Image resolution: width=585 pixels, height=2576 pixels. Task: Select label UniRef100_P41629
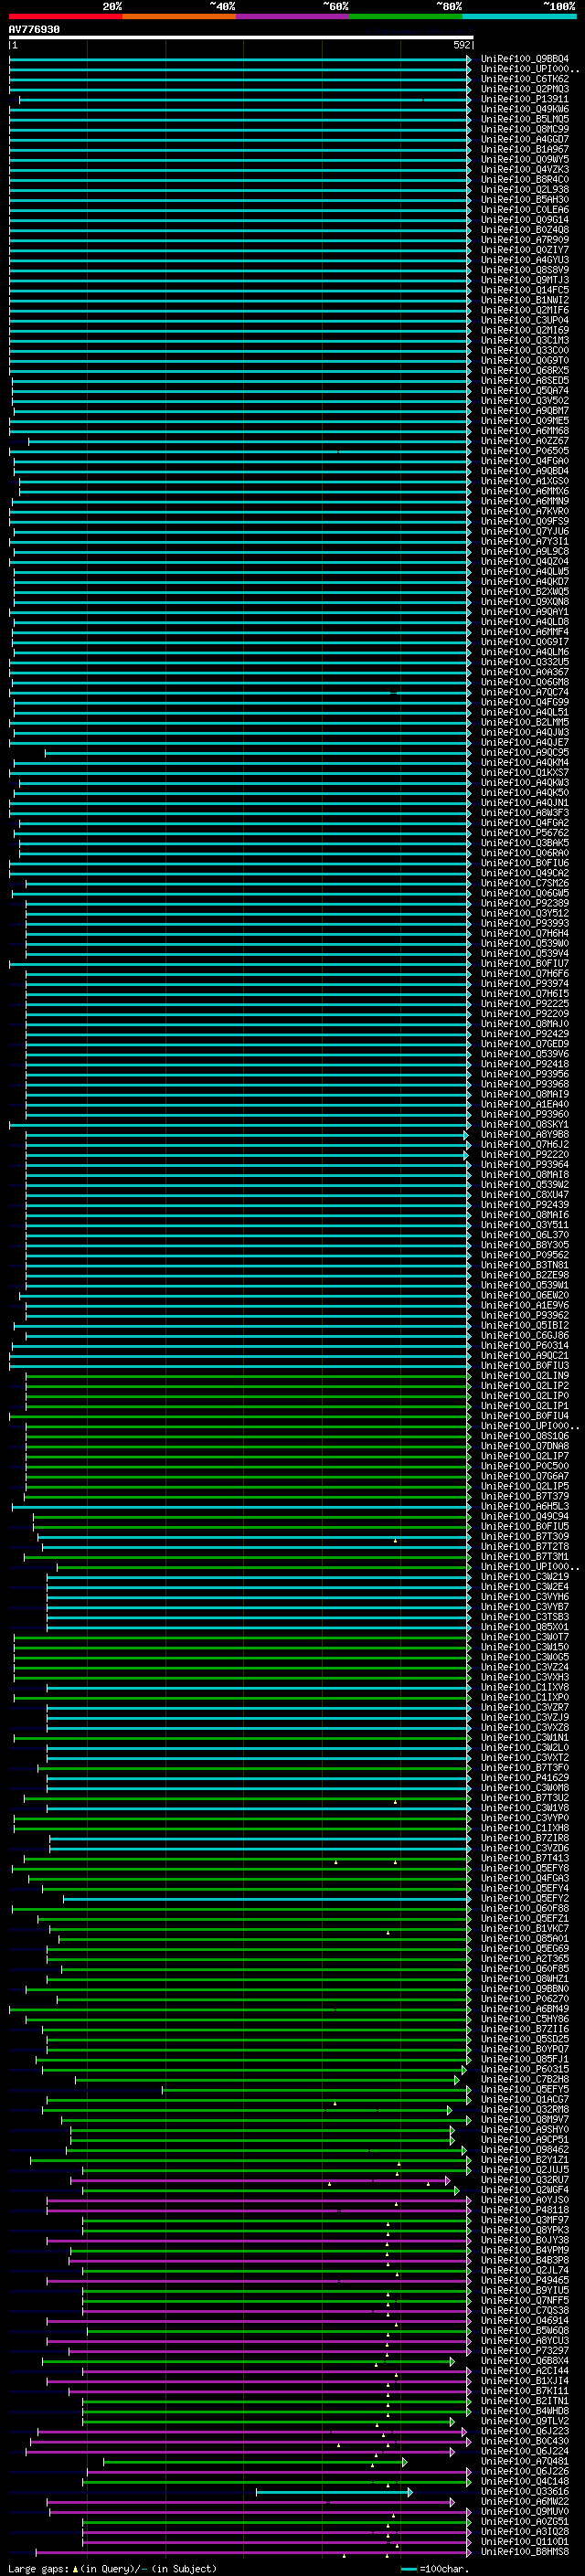(x=524, y=1778)
